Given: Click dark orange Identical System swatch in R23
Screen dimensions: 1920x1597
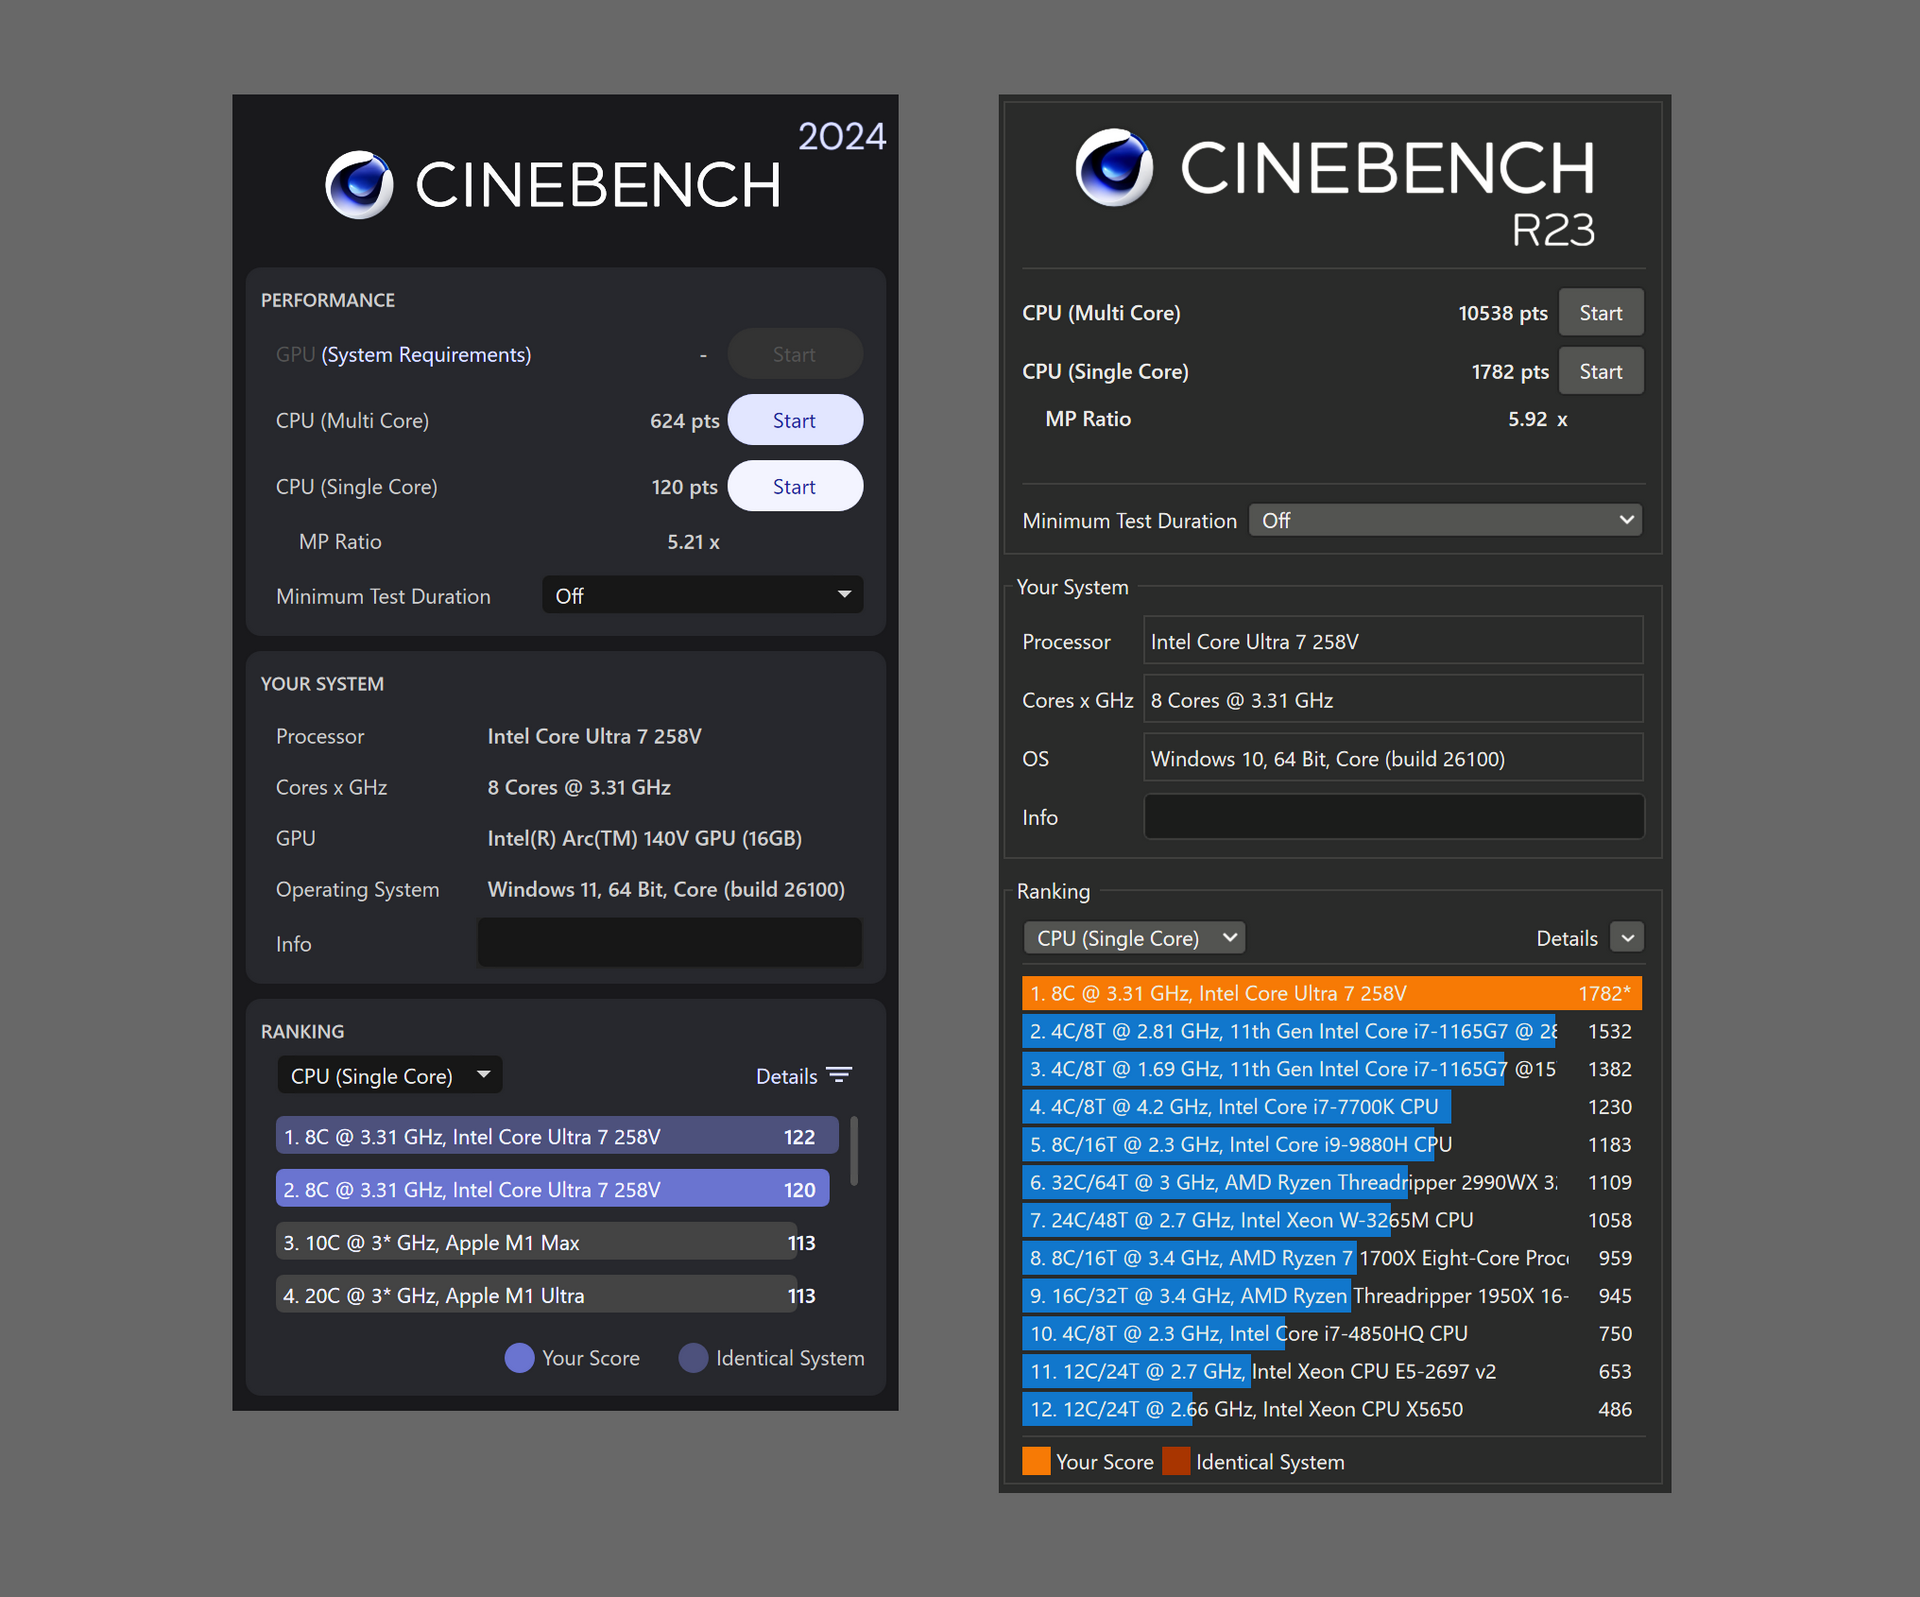Looking at the screenshot, I should 1176,1461.
